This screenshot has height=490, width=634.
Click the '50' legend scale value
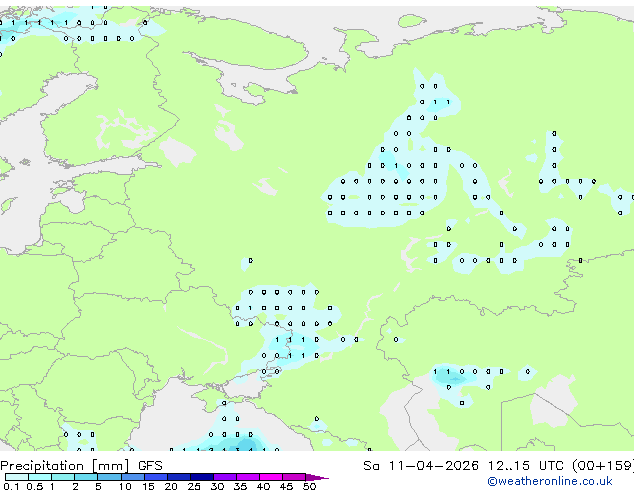pos(309,486)
